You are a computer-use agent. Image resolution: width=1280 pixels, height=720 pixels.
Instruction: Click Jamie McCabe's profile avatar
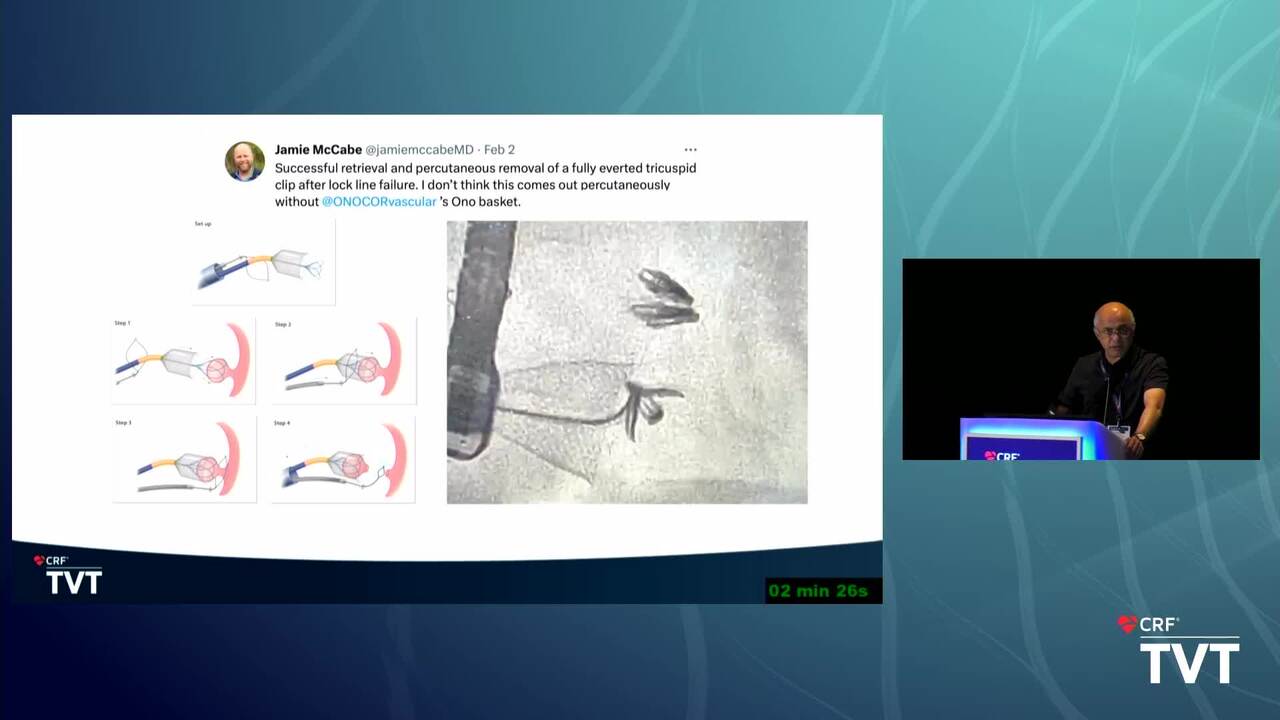pyautogui.click(x=245, y=161)
